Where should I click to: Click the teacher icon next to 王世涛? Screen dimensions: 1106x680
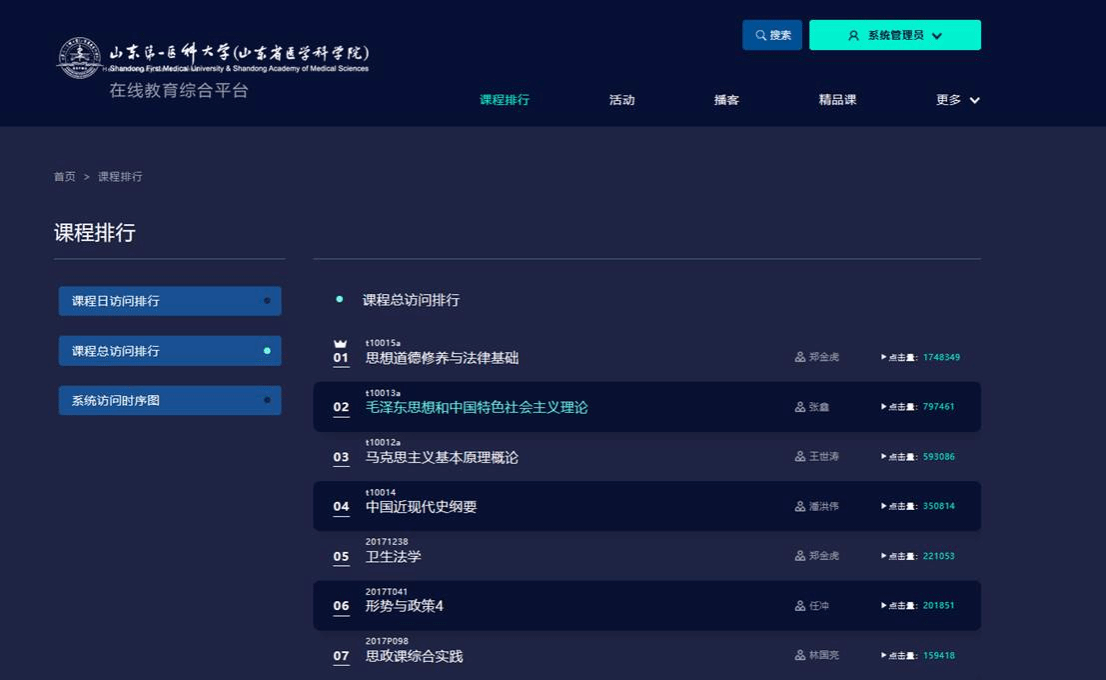point(800,457)
